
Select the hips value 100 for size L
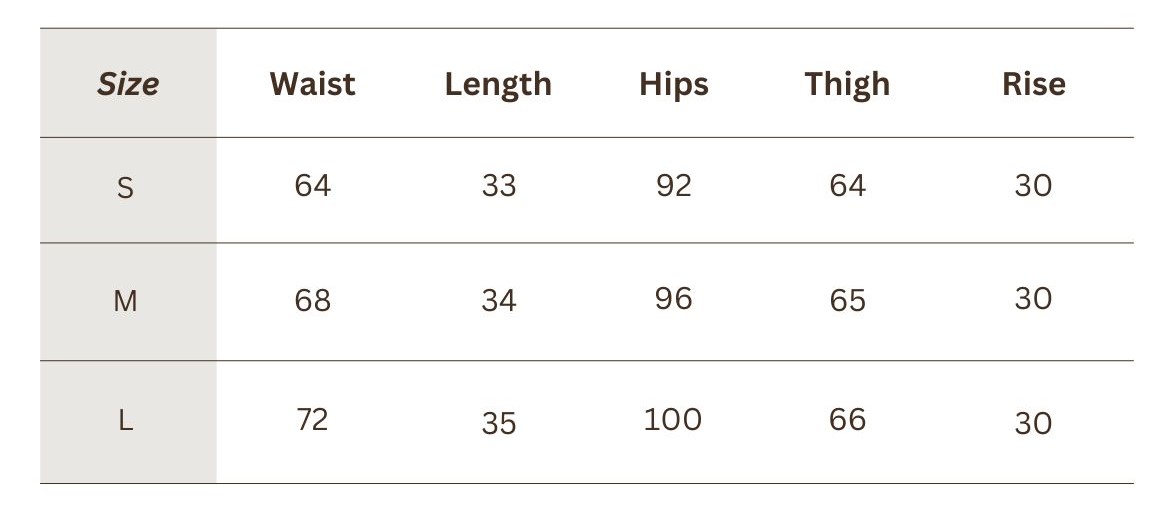673,419
